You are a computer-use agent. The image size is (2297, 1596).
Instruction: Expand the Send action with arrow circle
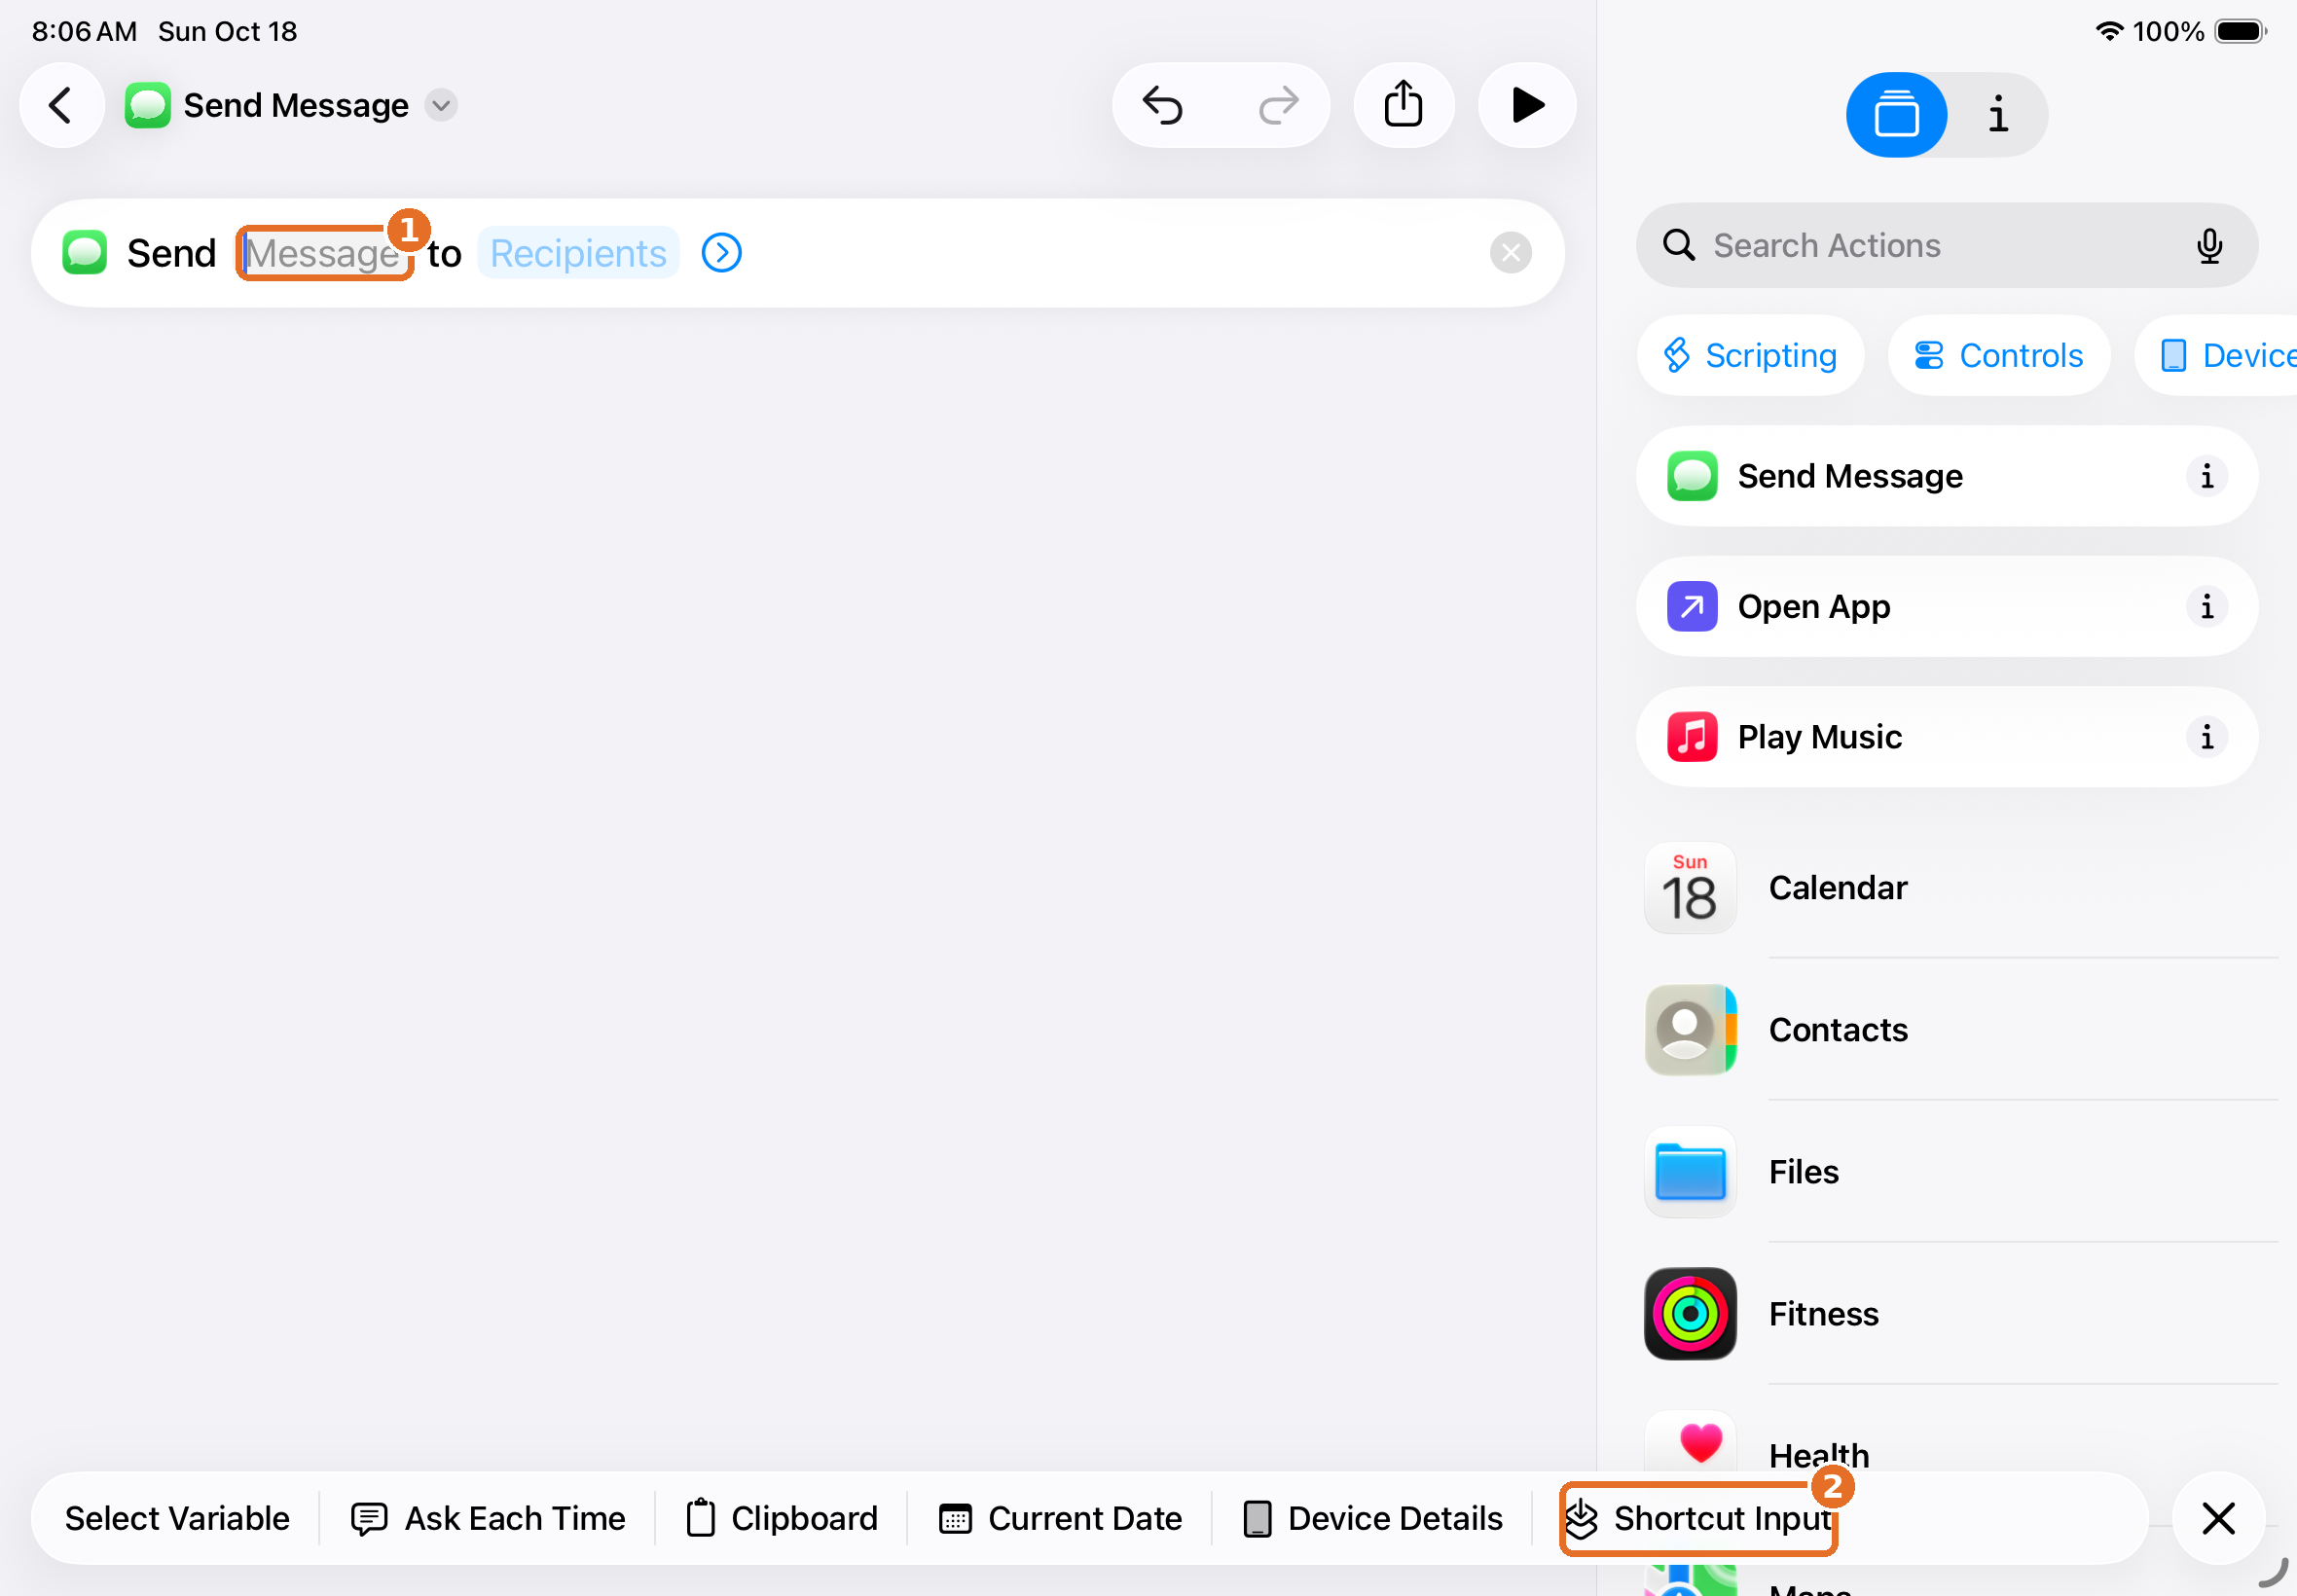click(x=721, y=253)
